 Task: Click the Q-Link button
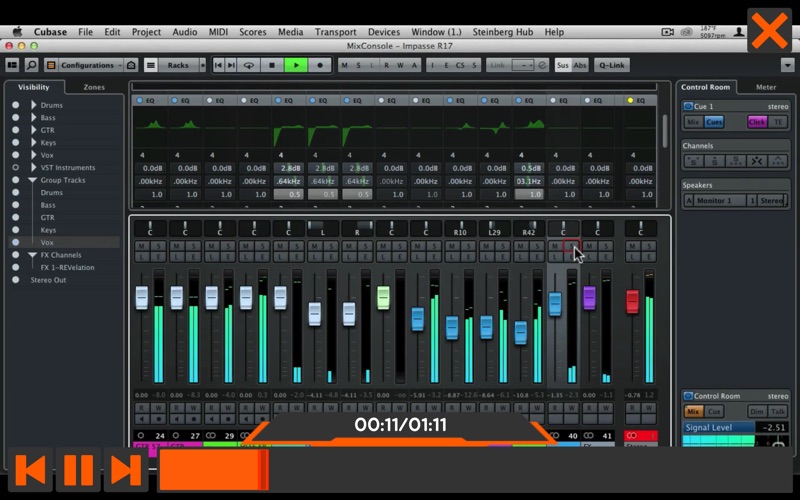pos(612,65)
